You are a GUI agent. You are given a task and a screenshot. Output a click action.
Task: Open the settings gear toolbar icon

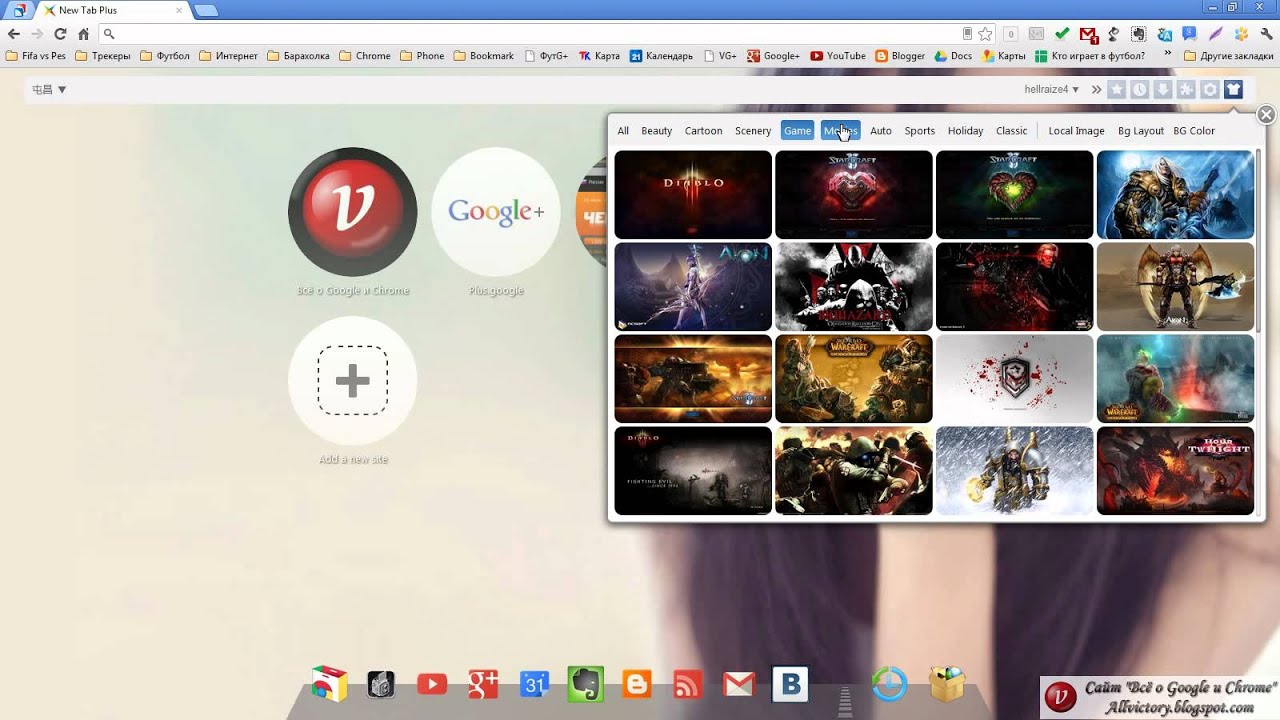pos(1210,89)
